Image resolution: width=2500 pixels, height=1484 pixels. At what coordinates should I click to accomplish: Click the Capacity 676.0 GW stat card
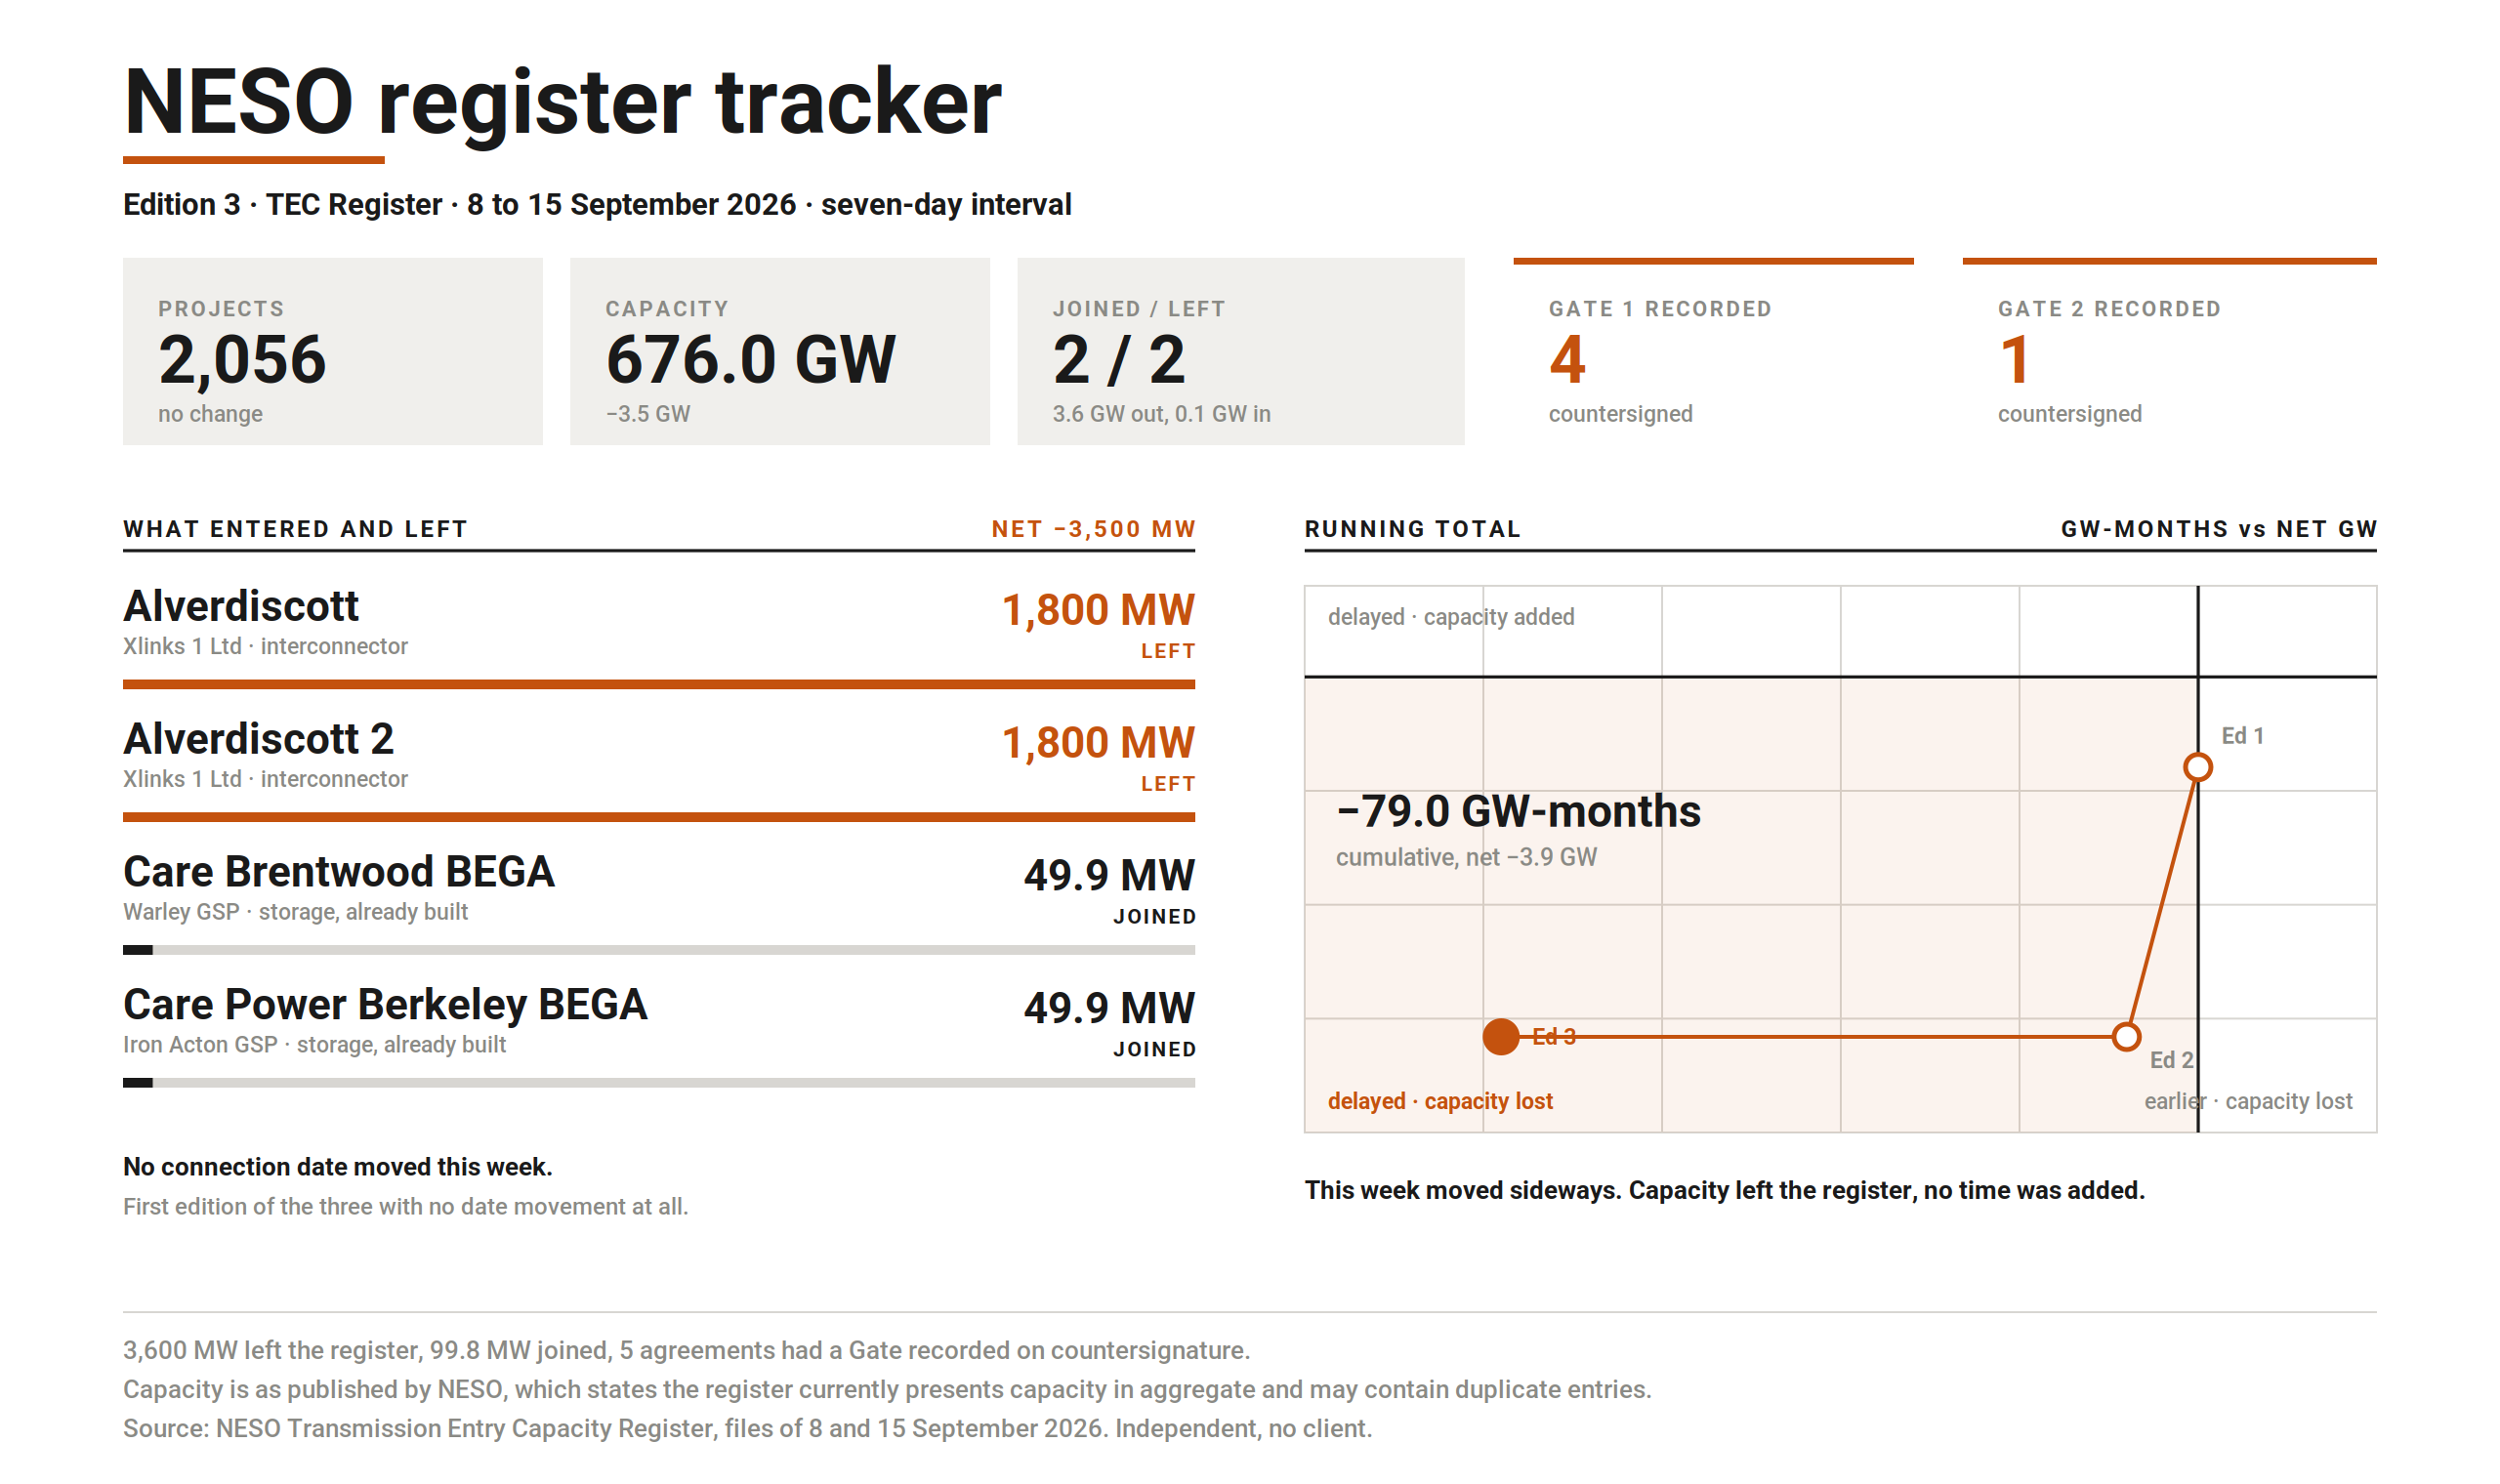780,351
